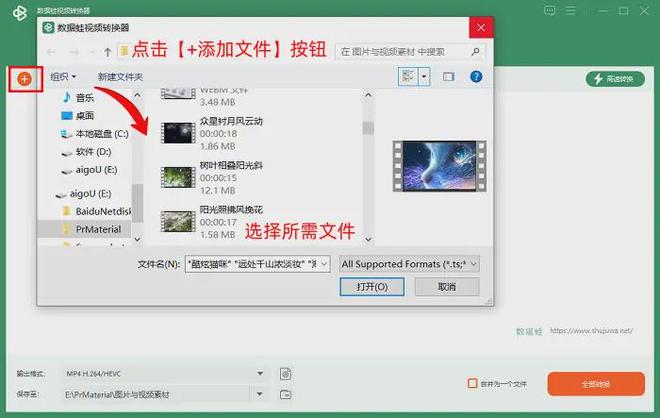
Task: Open save path dropdown arrow
Action: coord(260,394)
